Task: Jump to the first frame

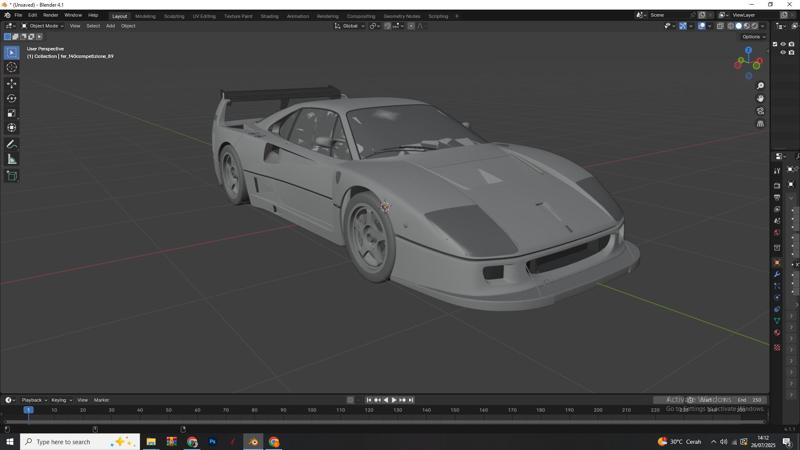Action: click(369, 400)
